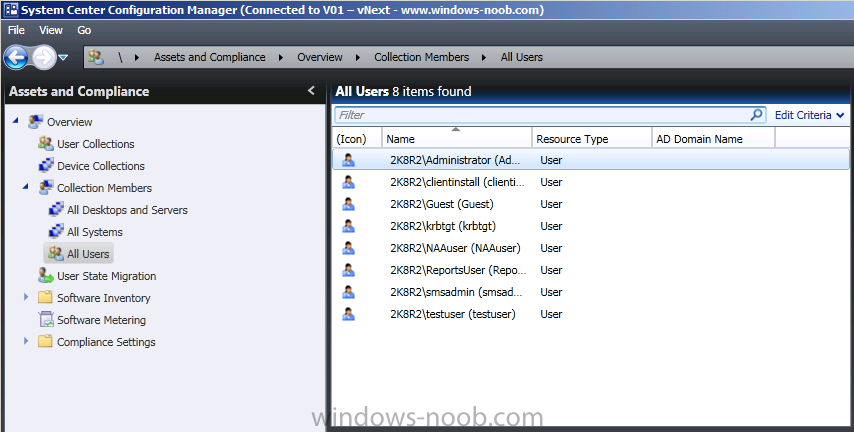Click the Forward navigation arrow button

point(44,57)
